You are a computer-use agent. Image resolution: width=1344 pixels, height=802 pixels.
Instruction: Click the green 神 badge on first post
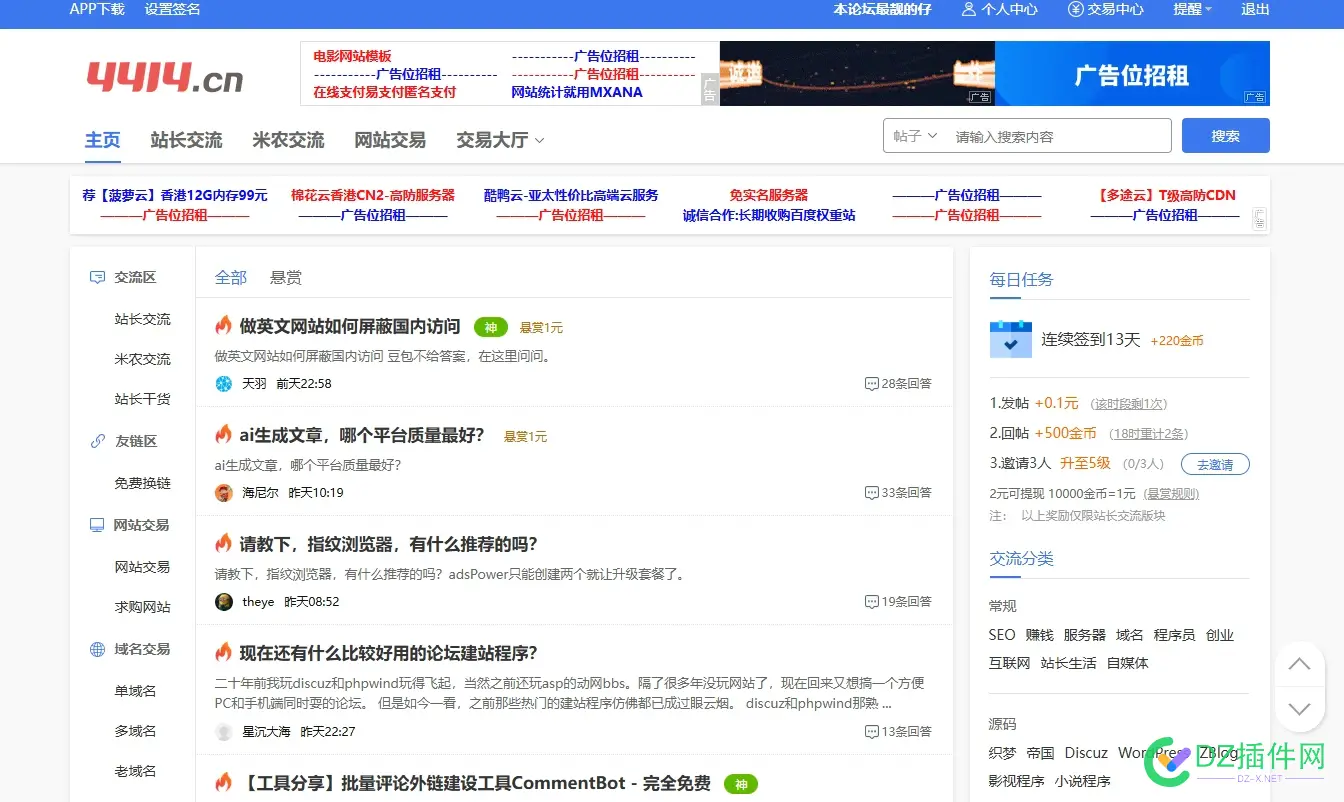490,326
